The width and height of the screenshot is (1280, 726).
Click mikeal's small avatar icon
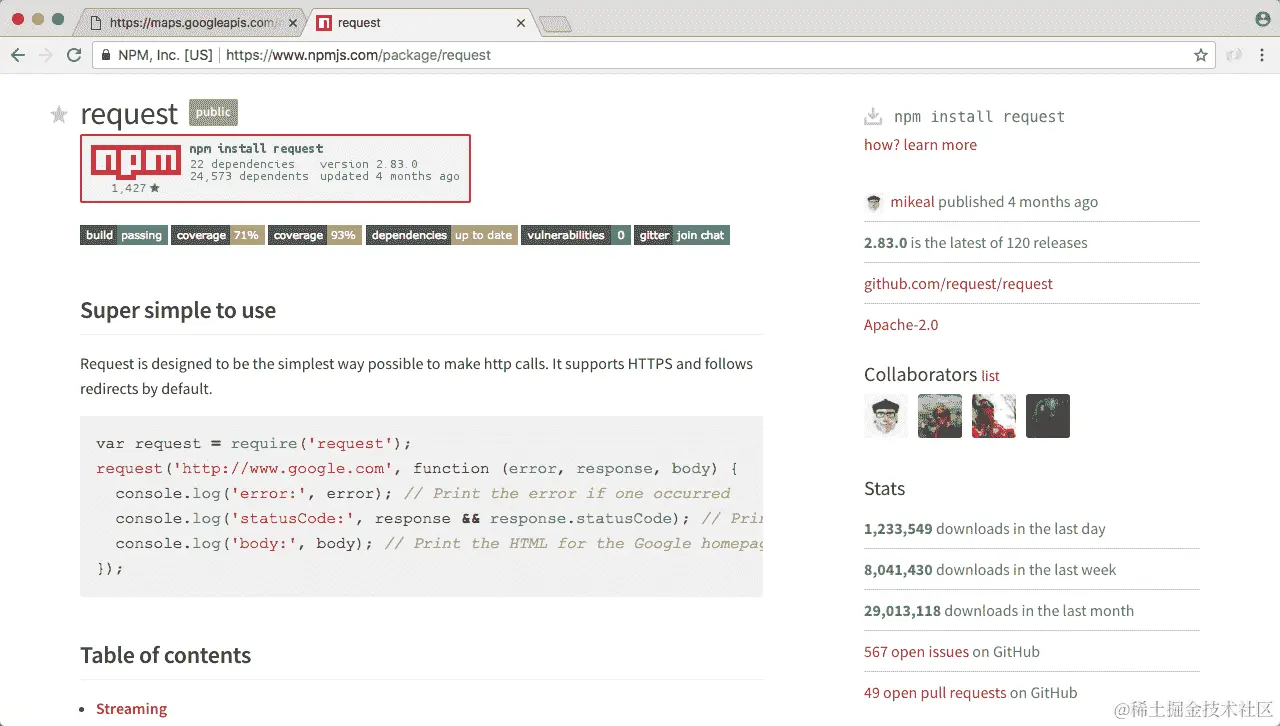coord(874,202)
